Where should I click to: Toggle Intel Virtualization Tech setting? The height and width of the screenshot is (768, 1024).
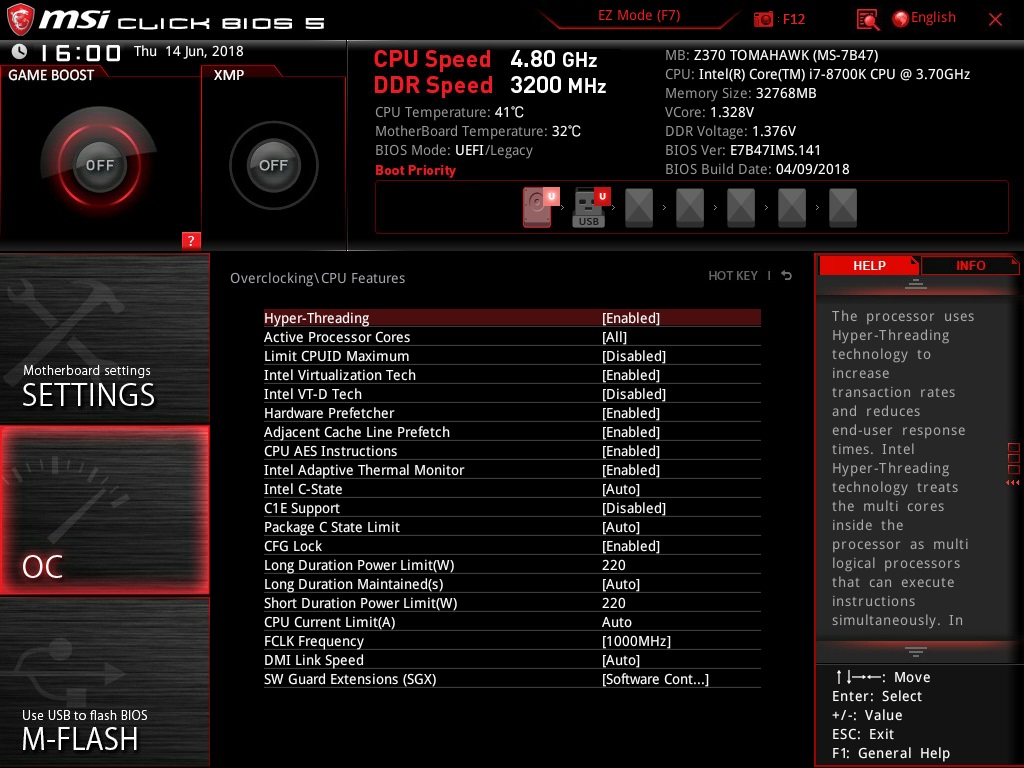(x=512, y=375)
